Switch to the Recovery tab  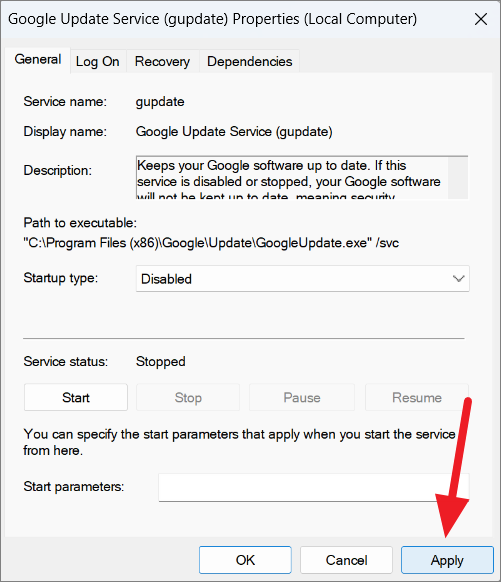point(163,61)
